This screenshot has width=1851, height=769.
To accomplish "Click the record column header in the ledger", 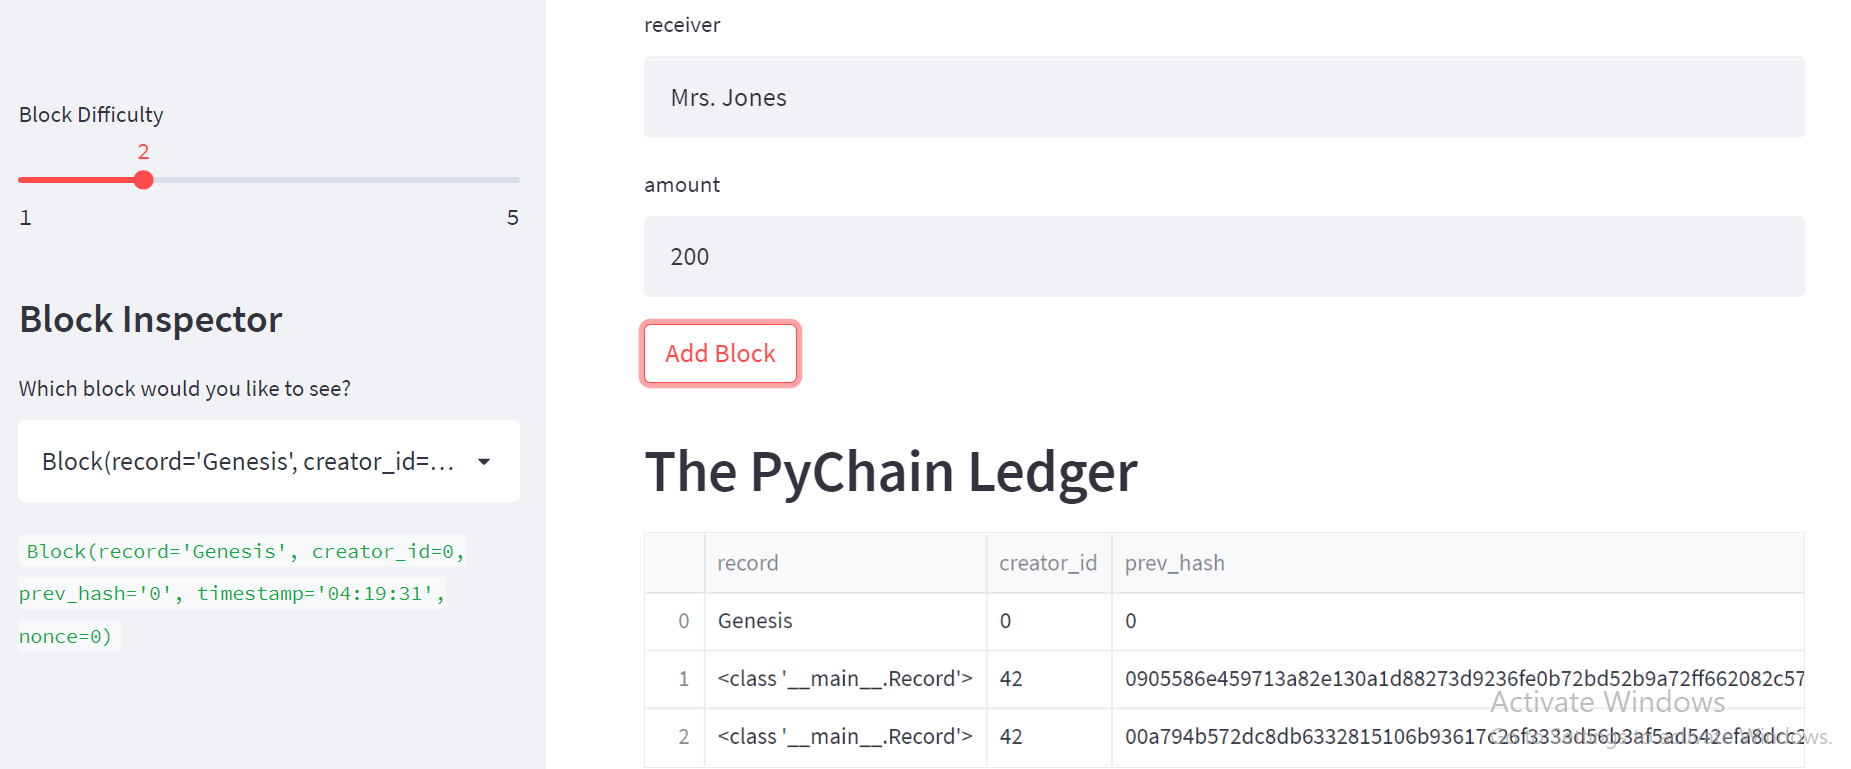I will pyautogui.click(x=747, y=563).
